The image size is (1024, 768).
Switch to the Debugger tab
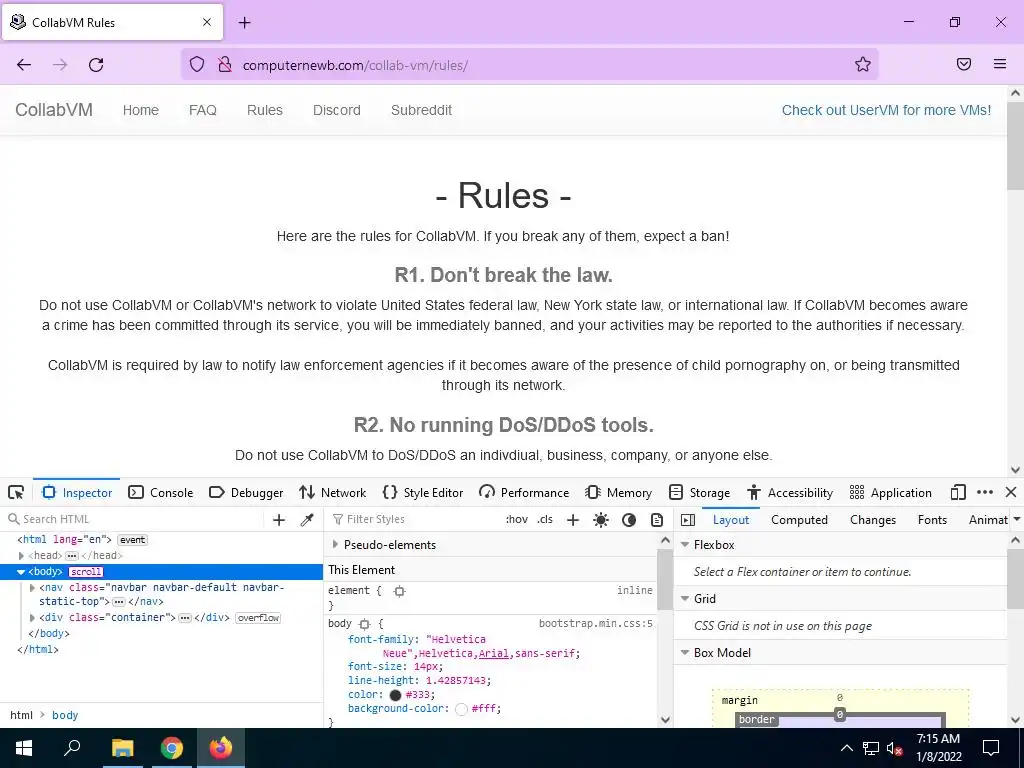coord(246,492)
